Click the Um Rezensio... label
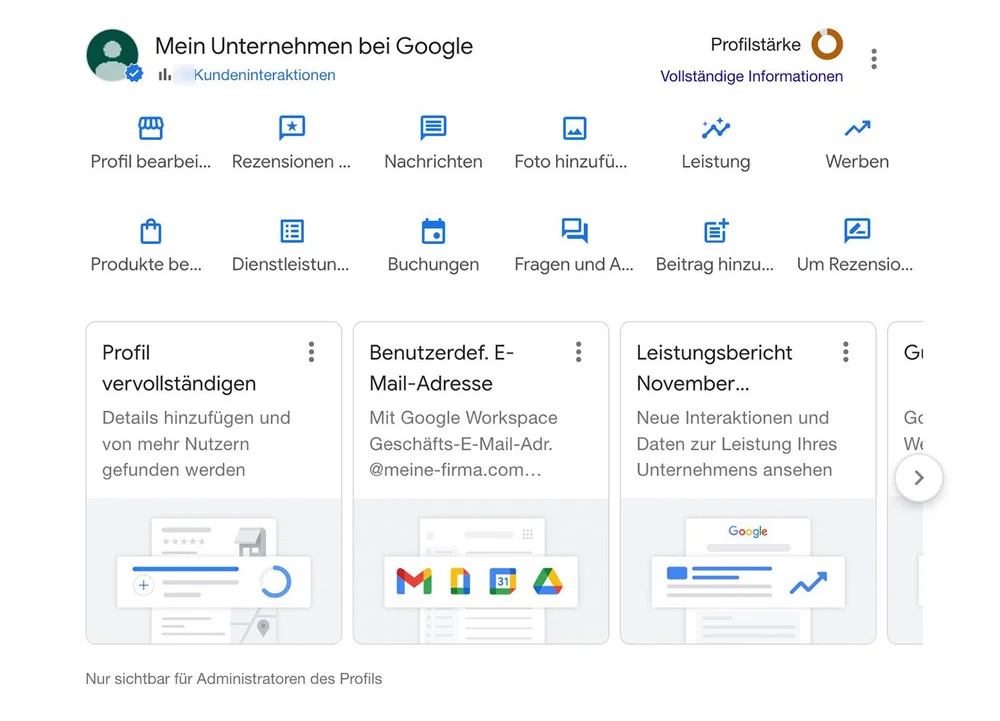 855,264
